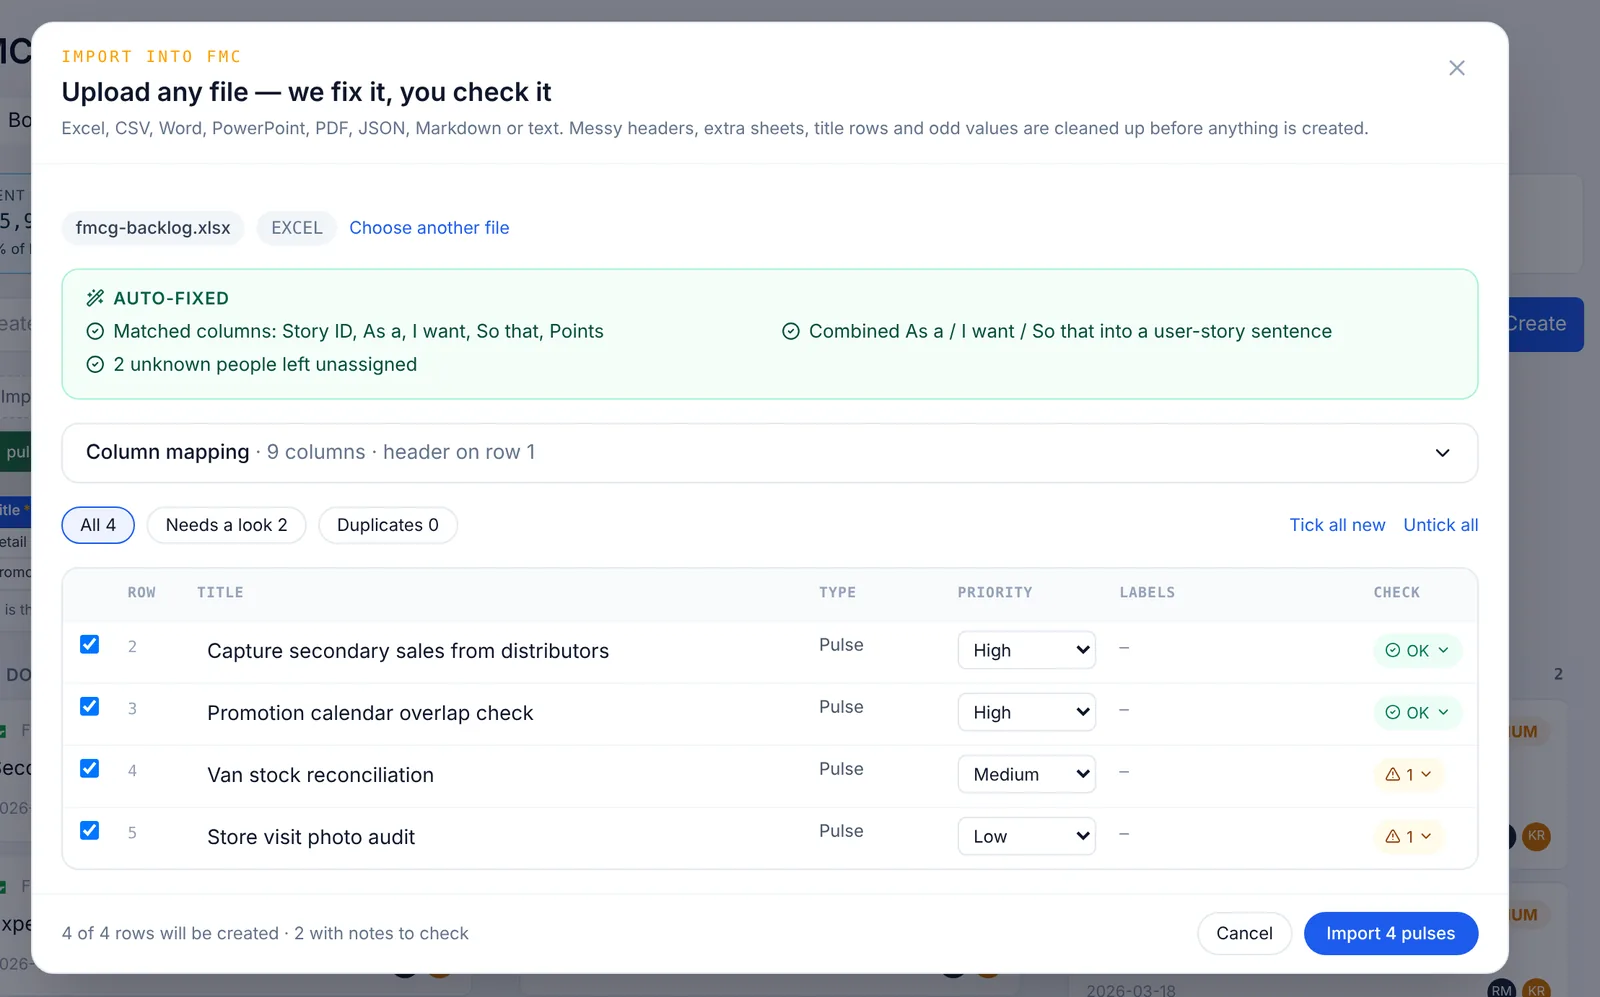Click the unknown people unassigned checkmark icon

[95, 365]
